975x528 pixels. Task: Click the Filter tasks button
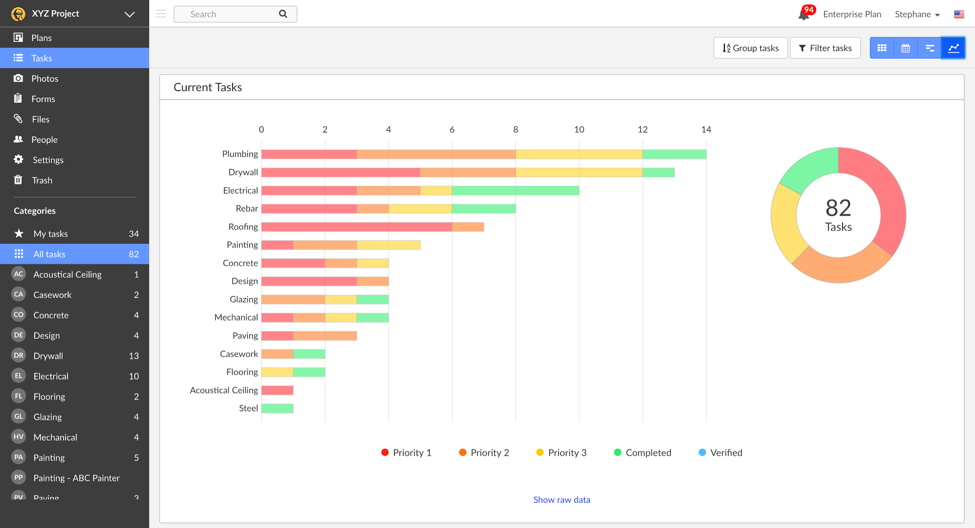coord(825,48)
